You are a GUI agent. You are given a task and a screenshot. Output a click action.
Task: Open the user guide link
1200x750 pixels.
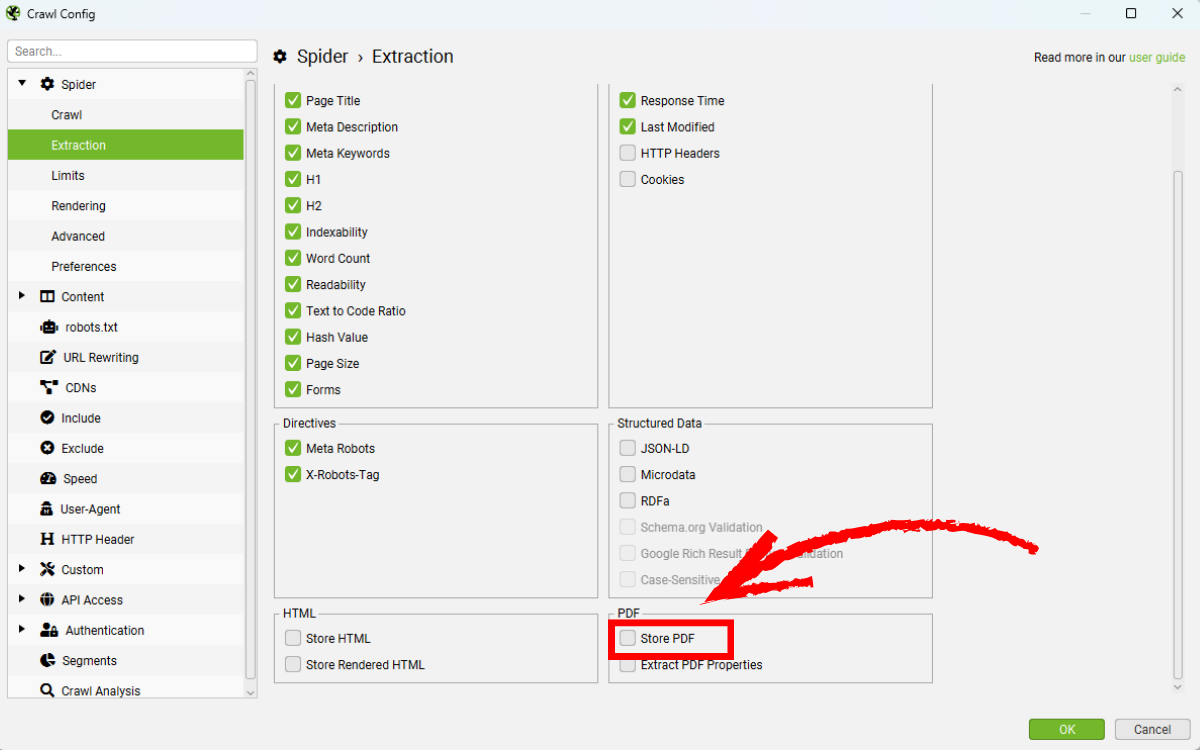tap(1157, 58)
